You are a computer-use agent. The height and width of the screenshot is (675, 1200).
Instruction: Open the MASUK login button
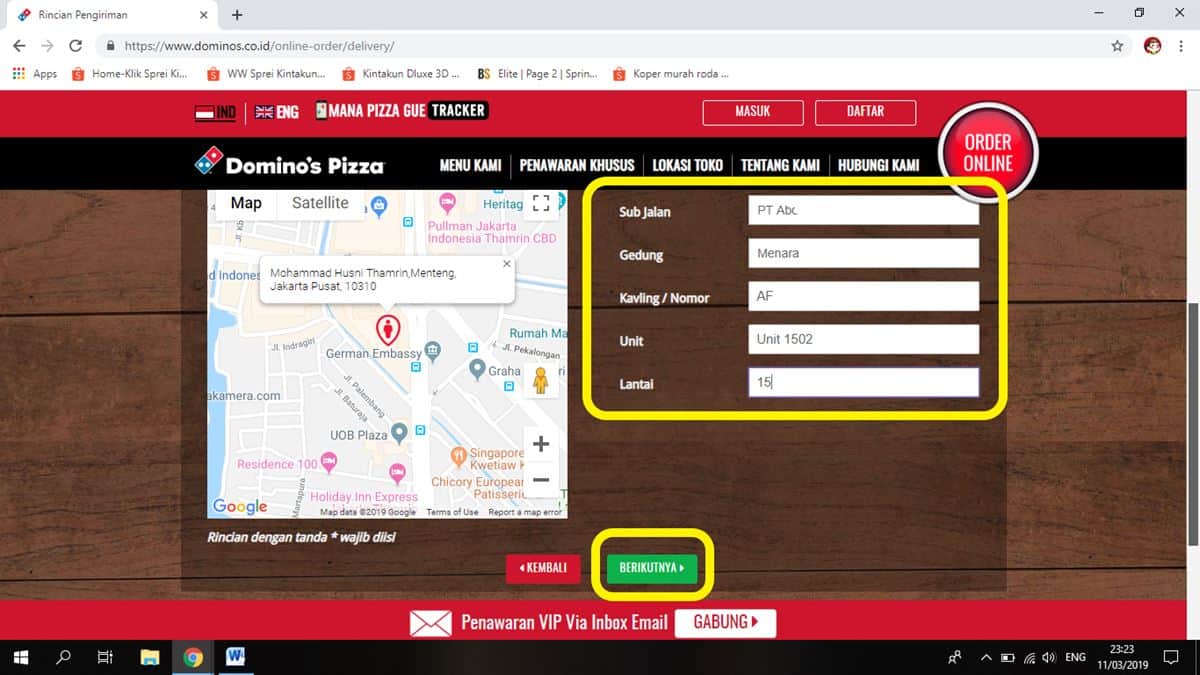pos(753,112)
